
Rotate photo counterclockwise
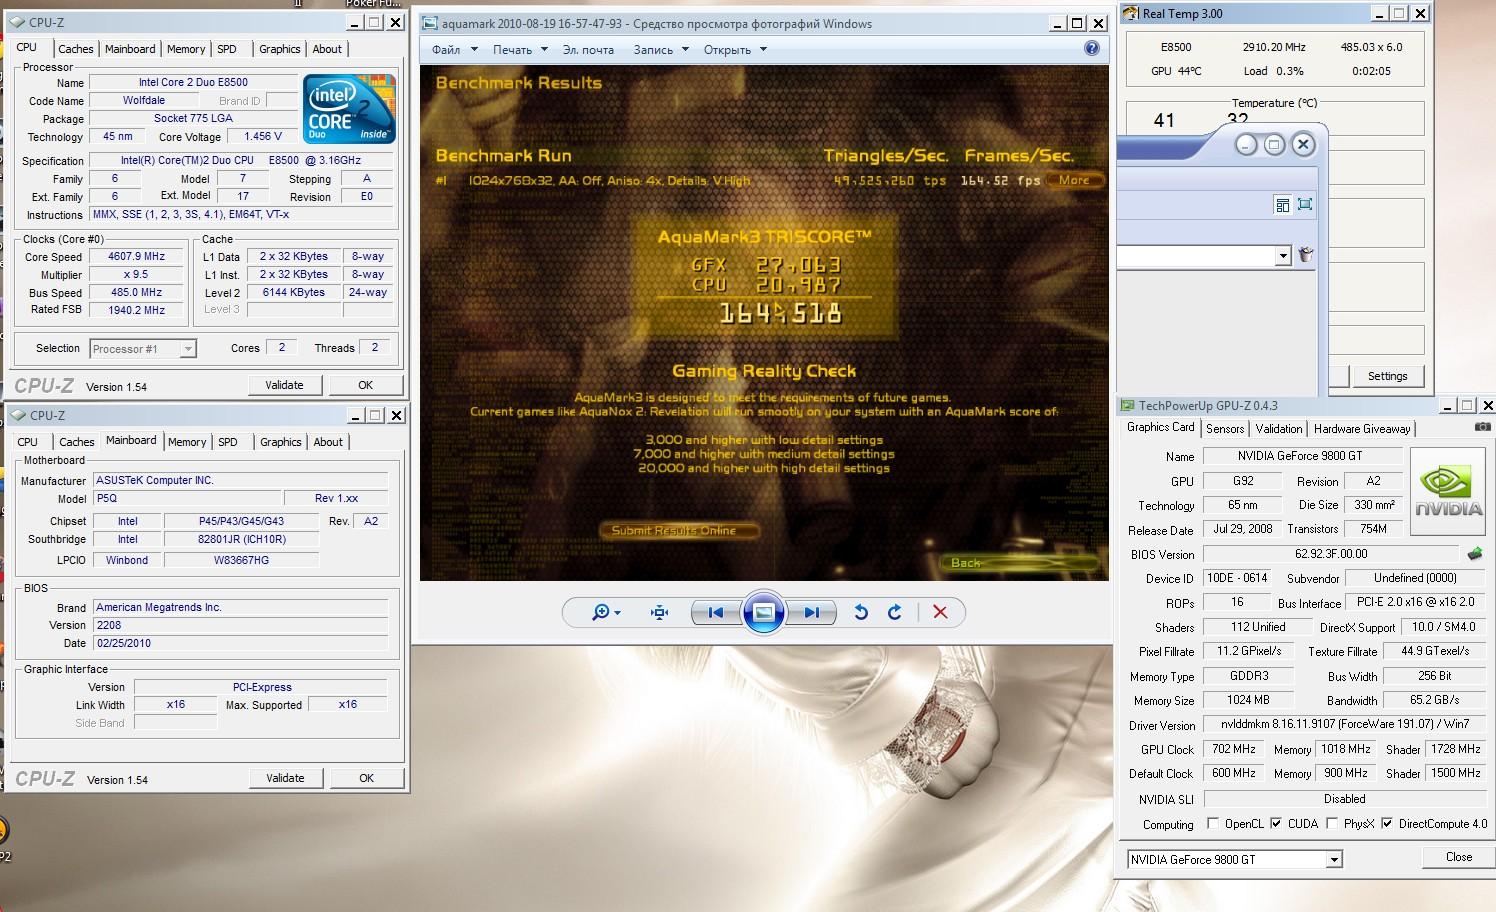[860, 612]
